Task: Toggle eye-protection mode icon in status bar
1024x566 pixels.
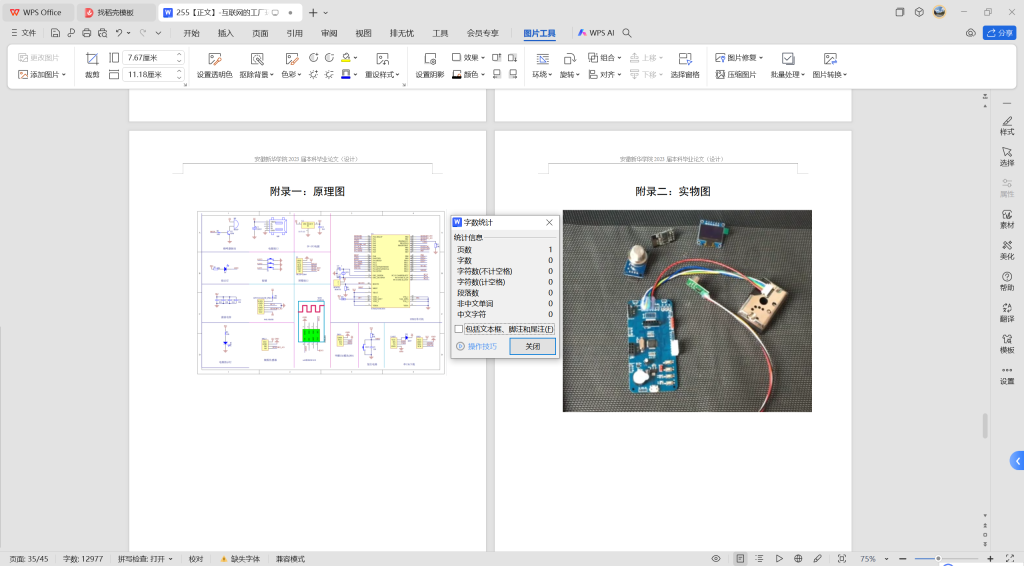Action: (716, 559)
